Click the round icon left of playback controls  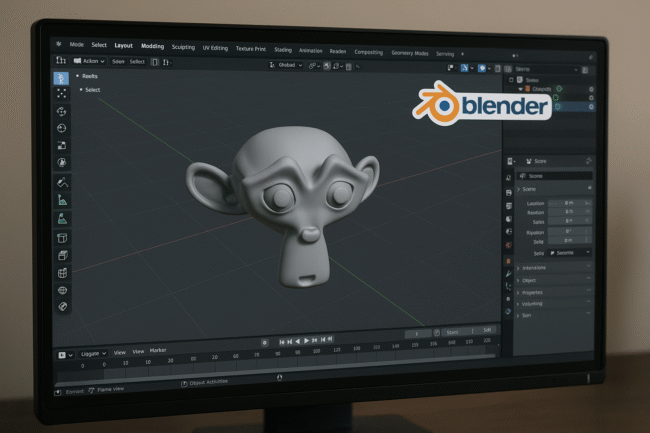264,343
